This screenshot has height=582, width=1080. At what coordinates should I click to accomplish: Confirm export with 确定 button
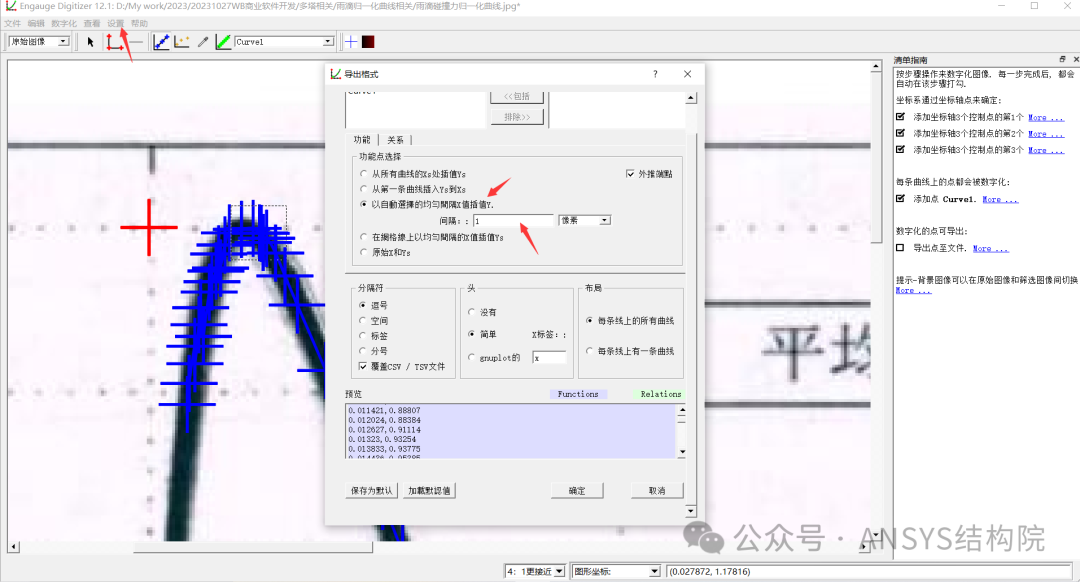[x=577, y=490]
